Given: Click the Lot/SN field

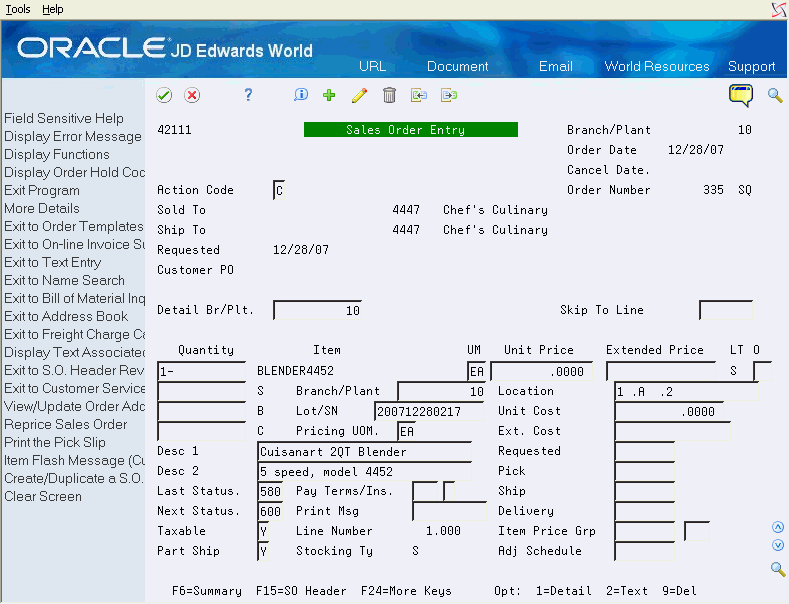Looking at the screenshot, I should (429, 411).
